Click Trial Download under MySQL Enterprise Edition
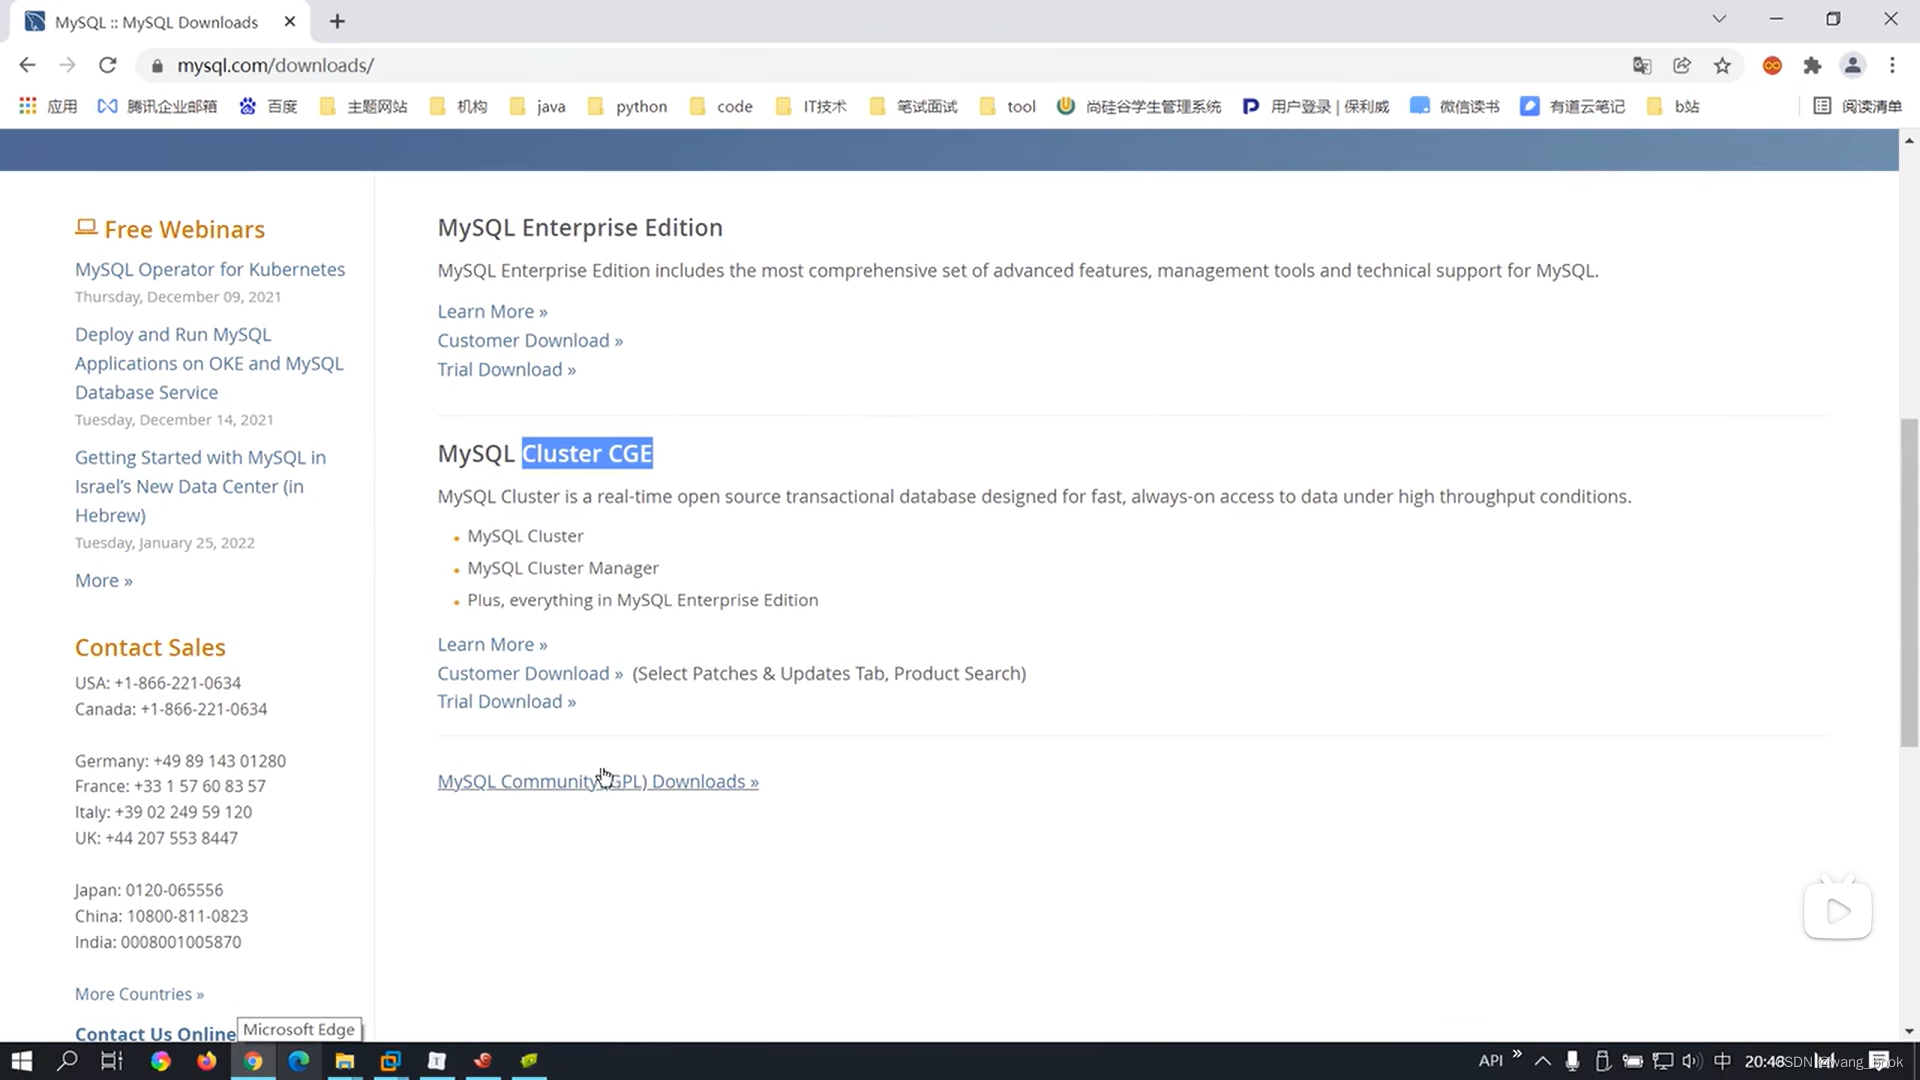Image resolution: width=1920 pixels, height=1080 pixels. [x=506, y=370]
